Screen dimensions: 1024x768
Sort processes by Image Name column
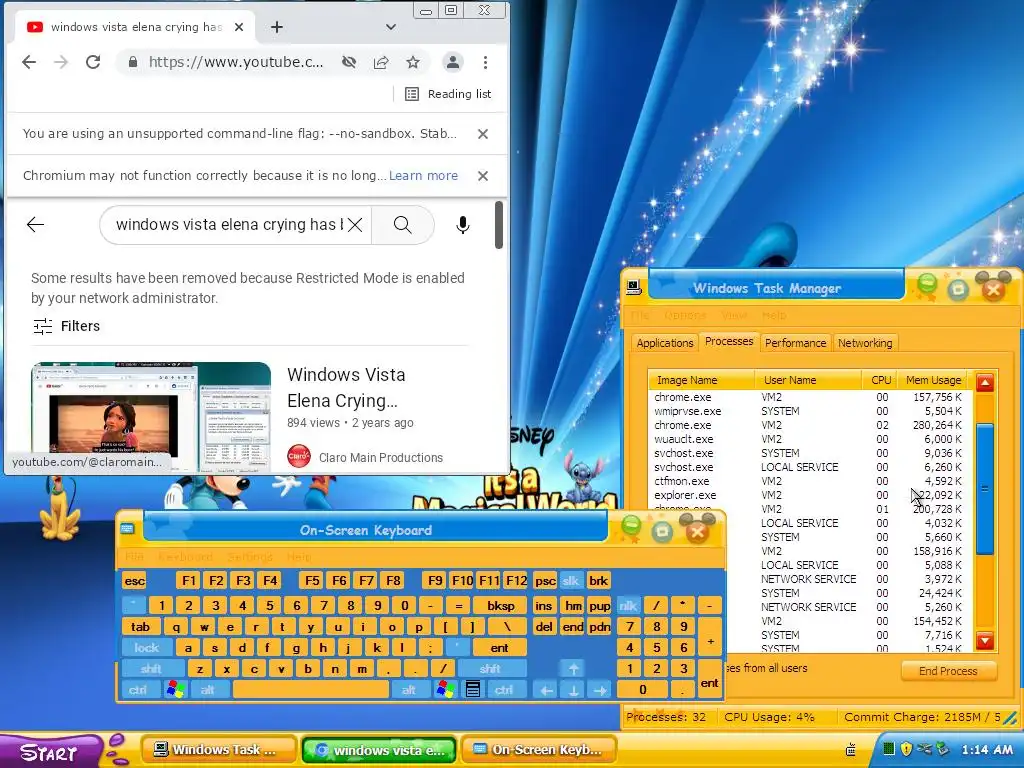[702, 380]
